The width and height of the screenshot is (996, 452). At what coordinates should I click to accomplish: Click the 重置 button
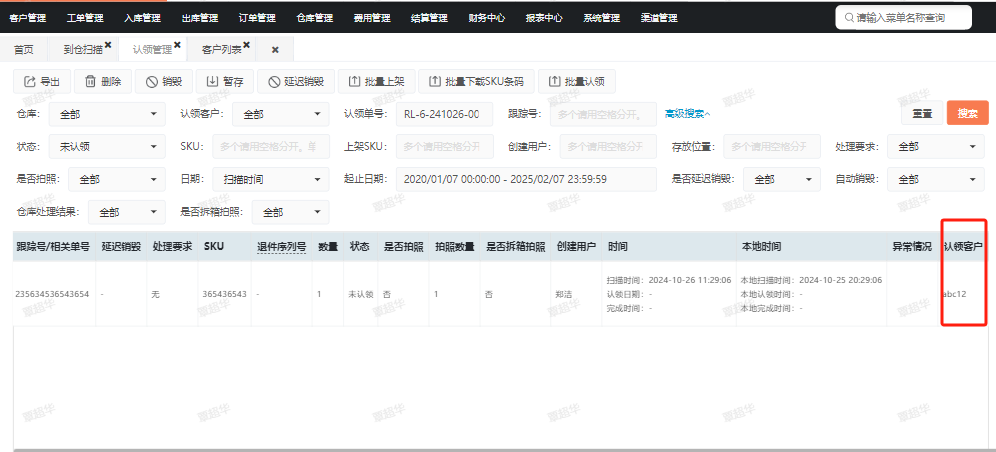(922, 114)
